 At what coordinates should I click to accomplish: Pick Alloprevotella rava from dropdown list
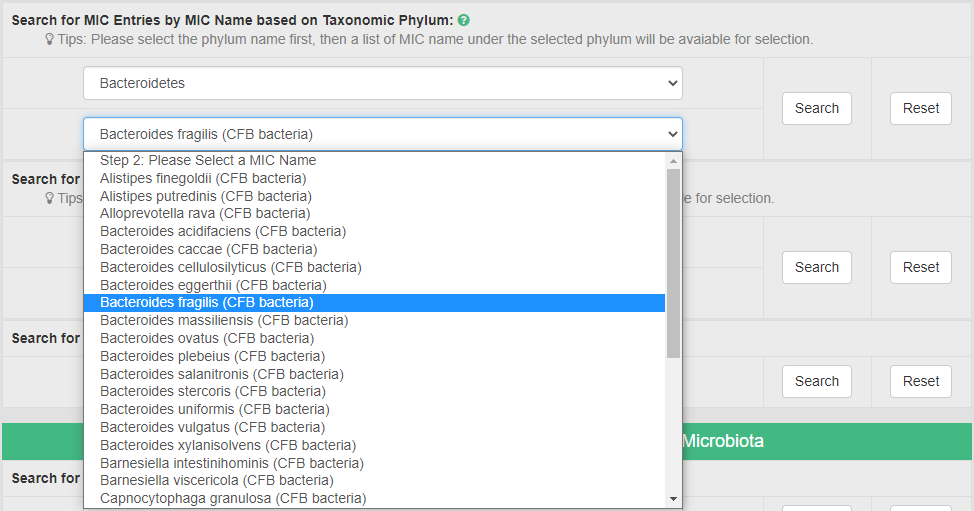pyautogui.click(x=205, y=213)
